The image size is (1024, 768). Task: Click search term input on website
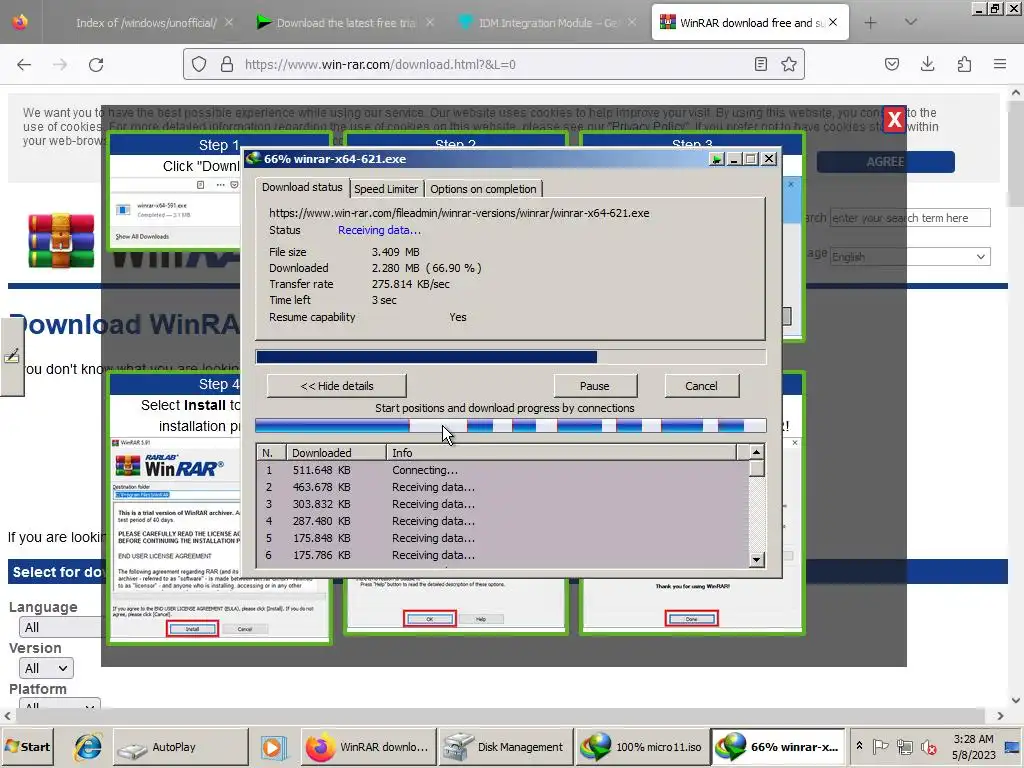tap(910, 217)
